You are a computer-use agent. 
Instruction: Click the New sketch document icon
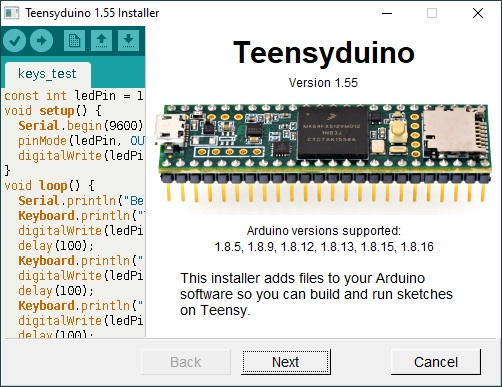[x=74, y=41]
